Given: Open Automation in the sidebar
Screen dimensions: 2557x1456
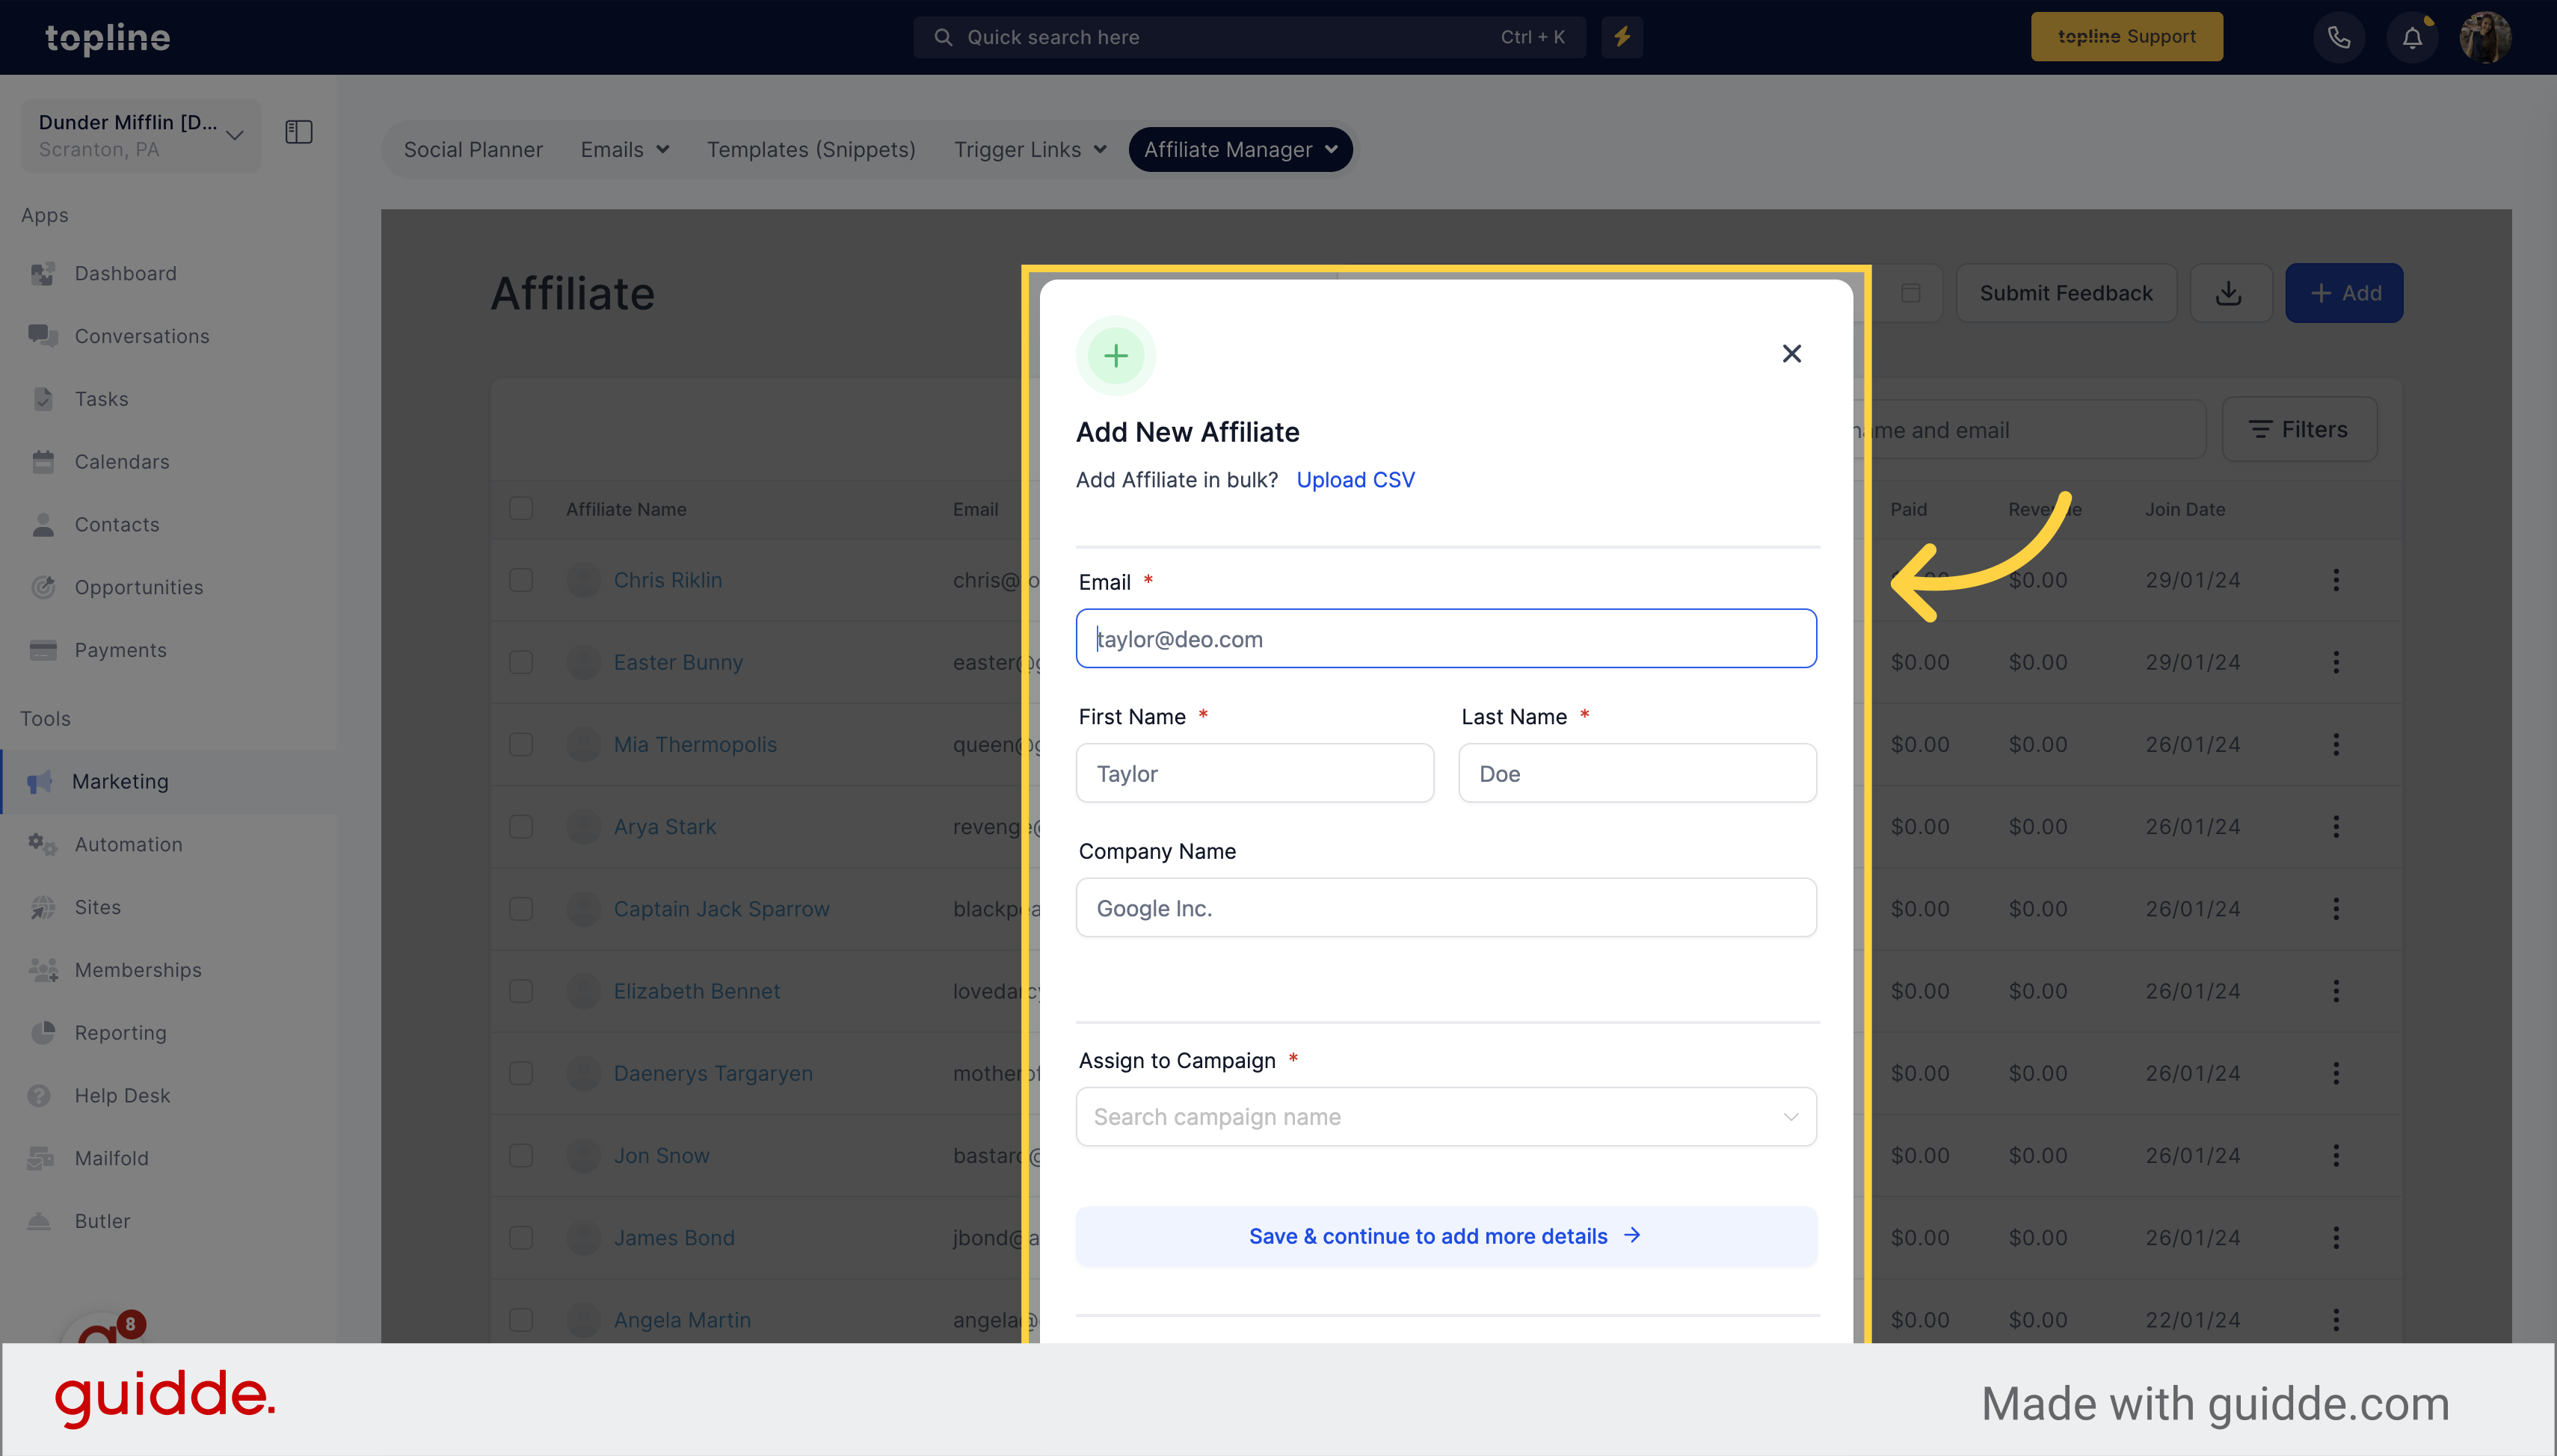Looking at the screenshot, I should [x=128, y=844].
